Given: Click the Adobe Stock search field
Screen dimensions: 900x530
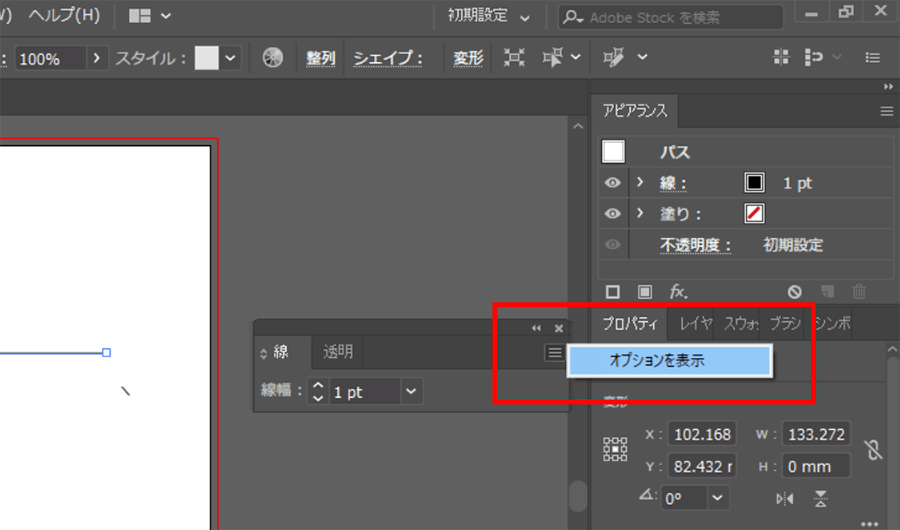Looking at the screenshot, I should [670, 17].
